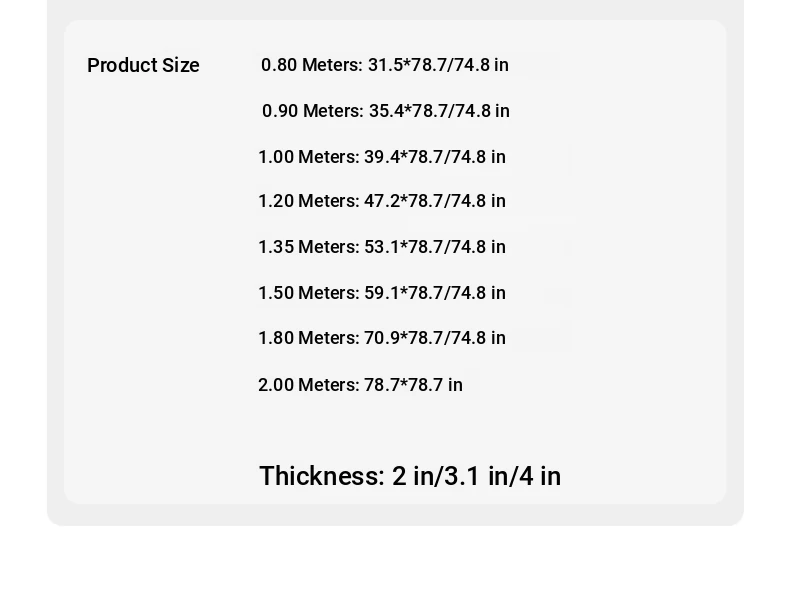
Task: Select the 0.90 Meters size line
Action: tap(385, 111)
